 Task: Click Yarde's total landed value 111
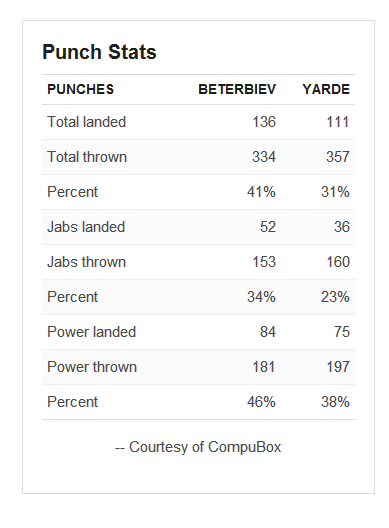tap(338, 122)
